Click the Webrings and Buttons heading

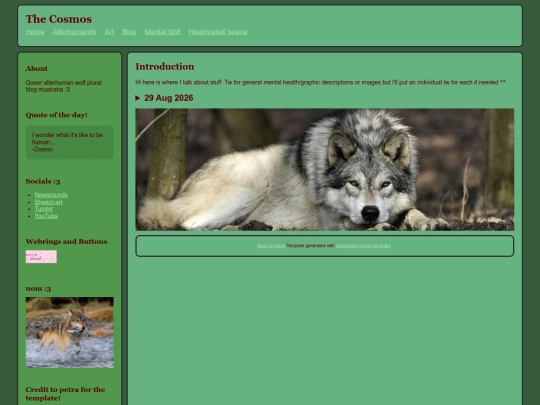[x=66, y=241]
